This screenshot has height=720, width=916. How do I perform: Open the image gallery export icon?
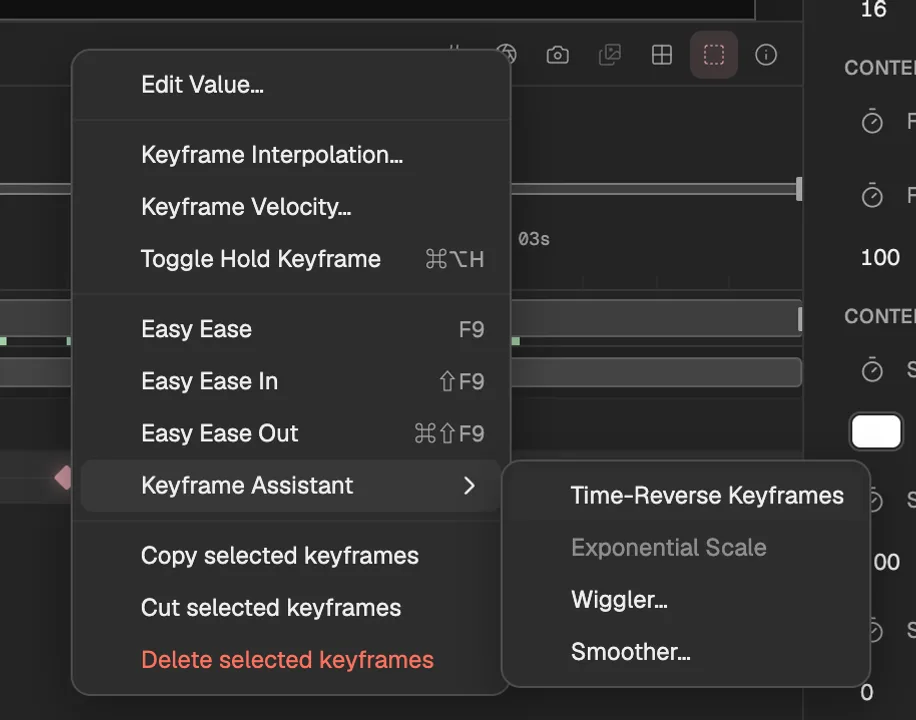[x=609, y=55]
